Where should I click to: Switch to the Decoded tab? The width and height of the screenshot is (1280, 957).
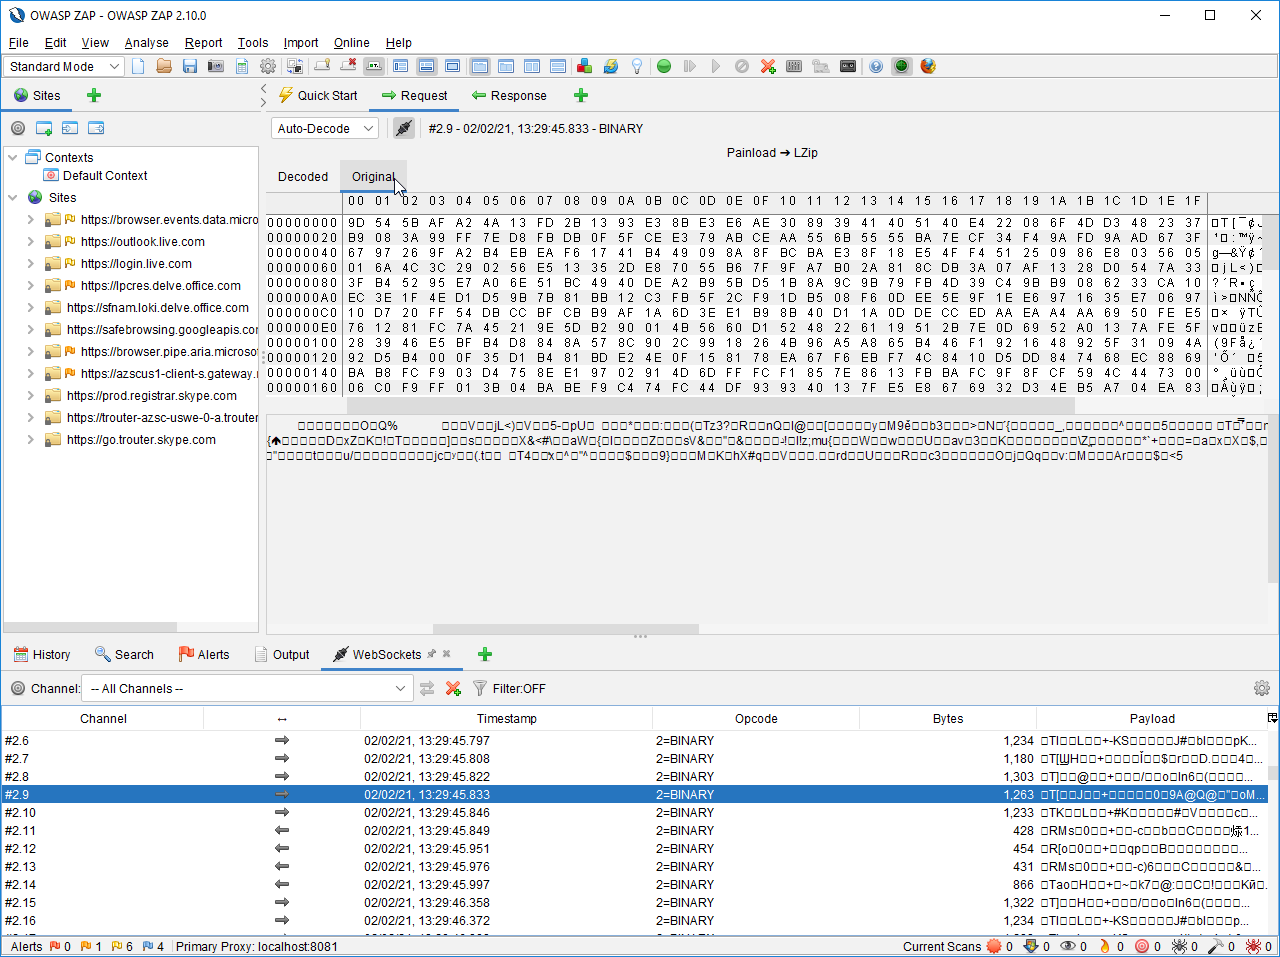click(x=303, y=177)
